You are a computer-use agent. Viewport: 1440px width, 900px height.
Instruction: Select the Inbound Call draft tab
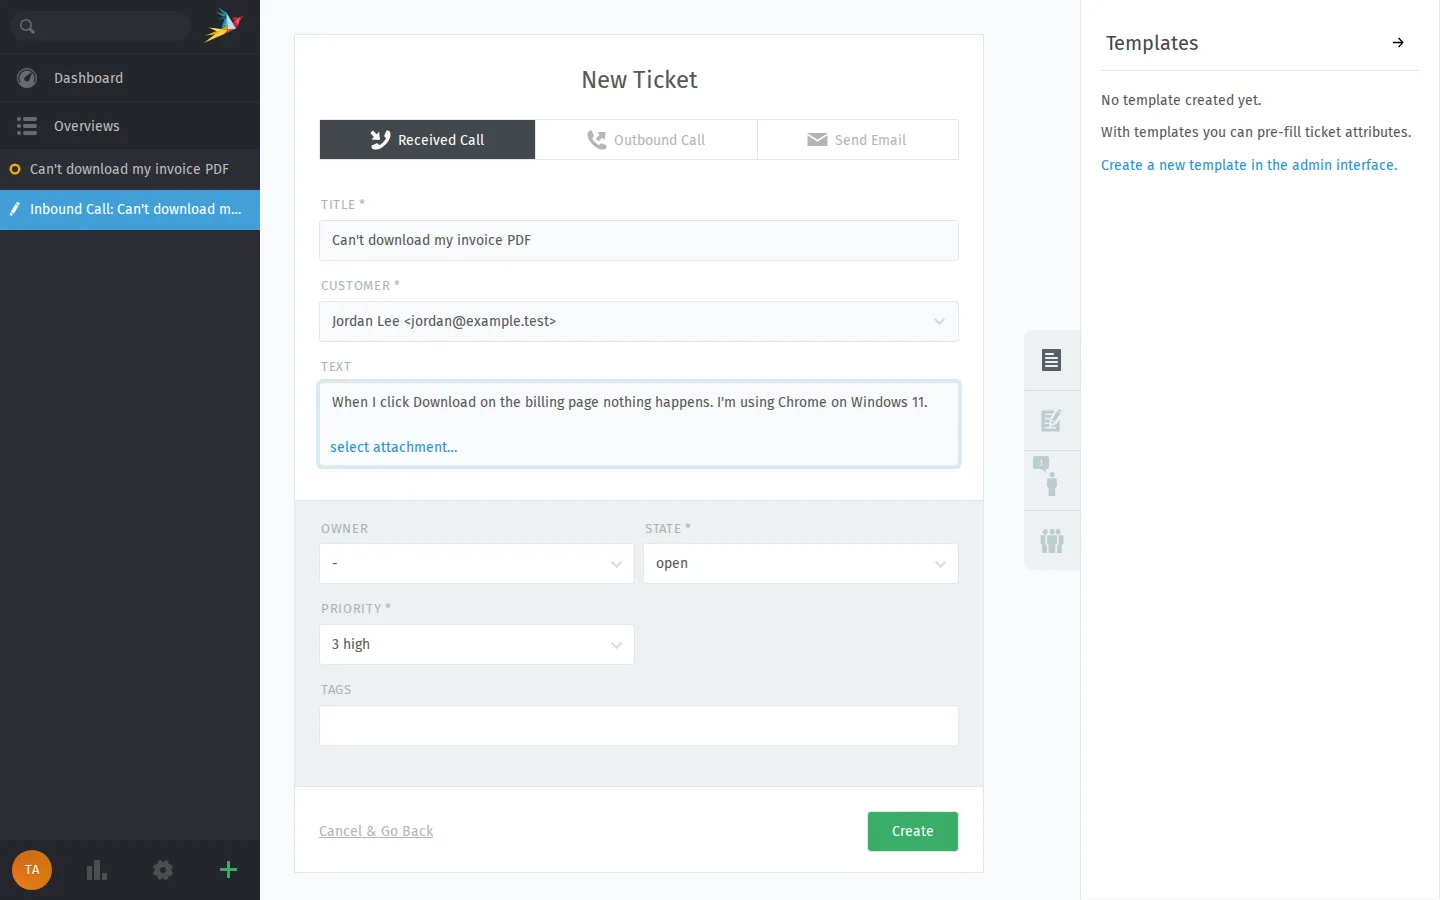tap(130, 209)
